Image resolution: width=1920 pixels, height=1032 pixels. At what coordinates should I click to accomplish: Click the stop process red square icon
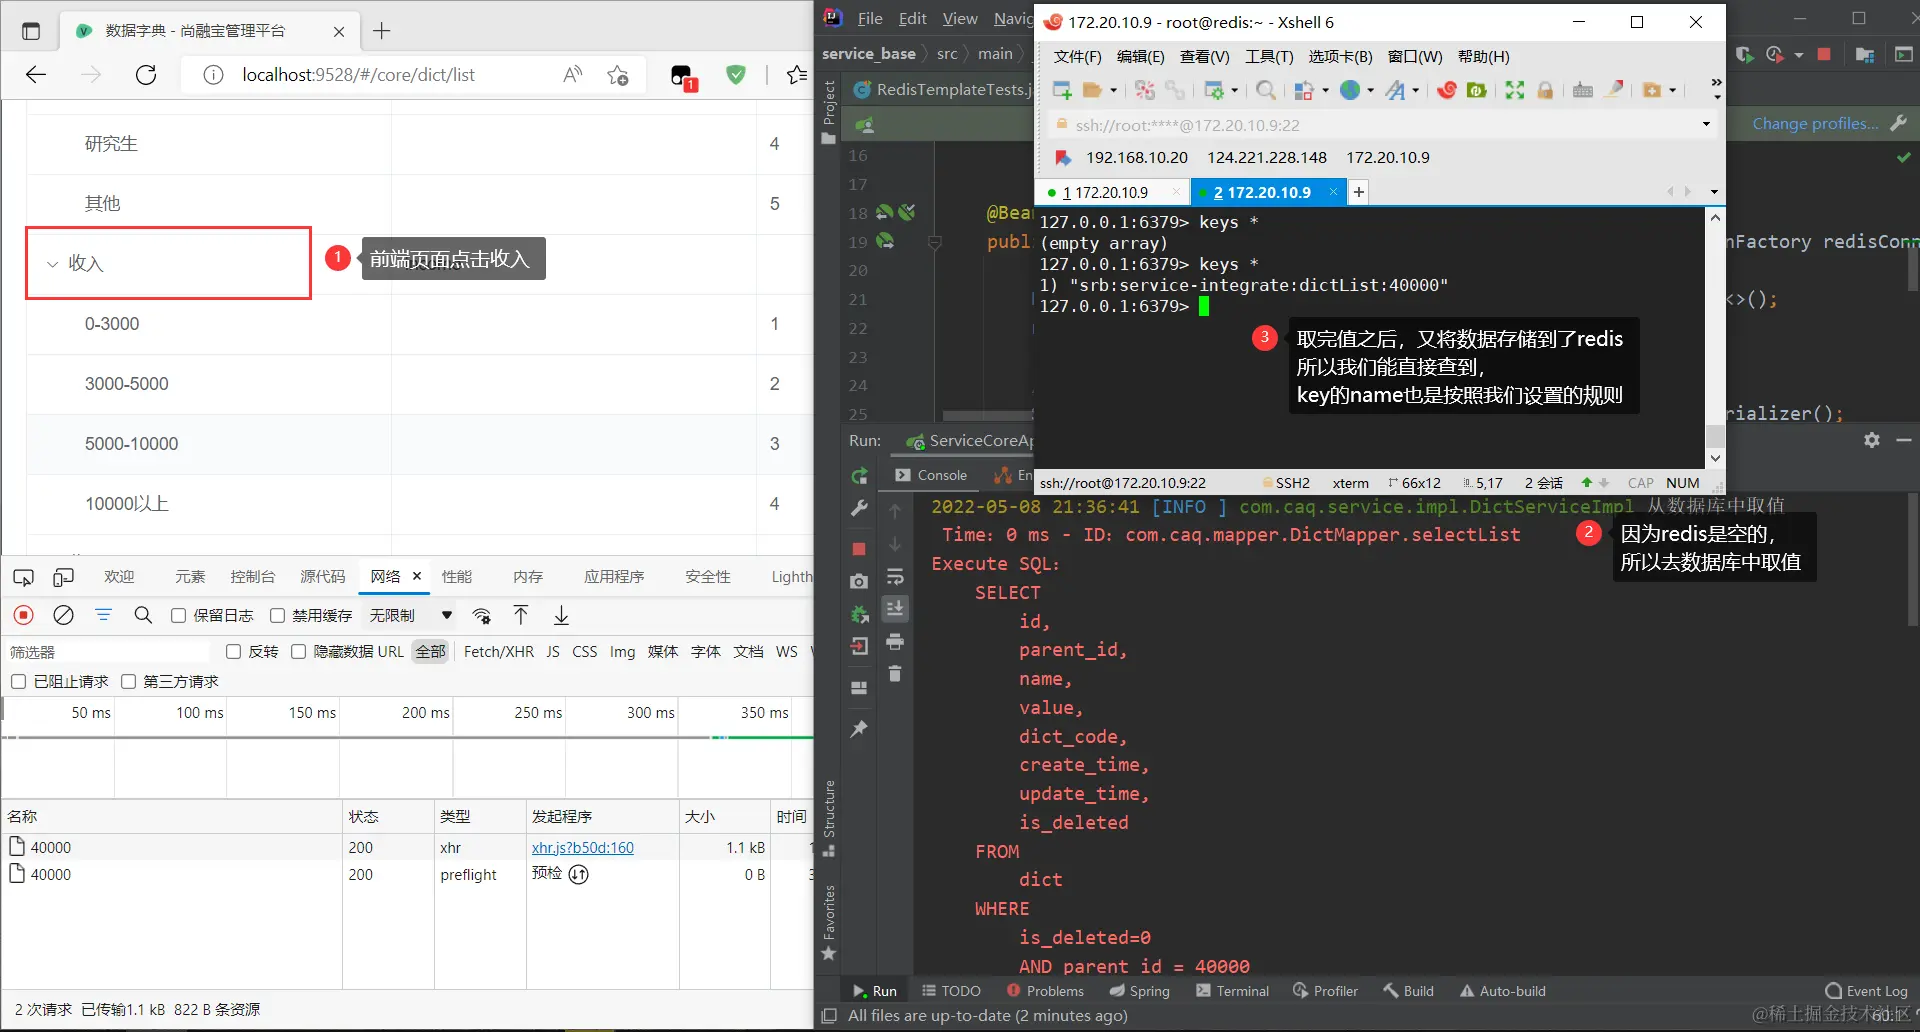pos(859,549)
